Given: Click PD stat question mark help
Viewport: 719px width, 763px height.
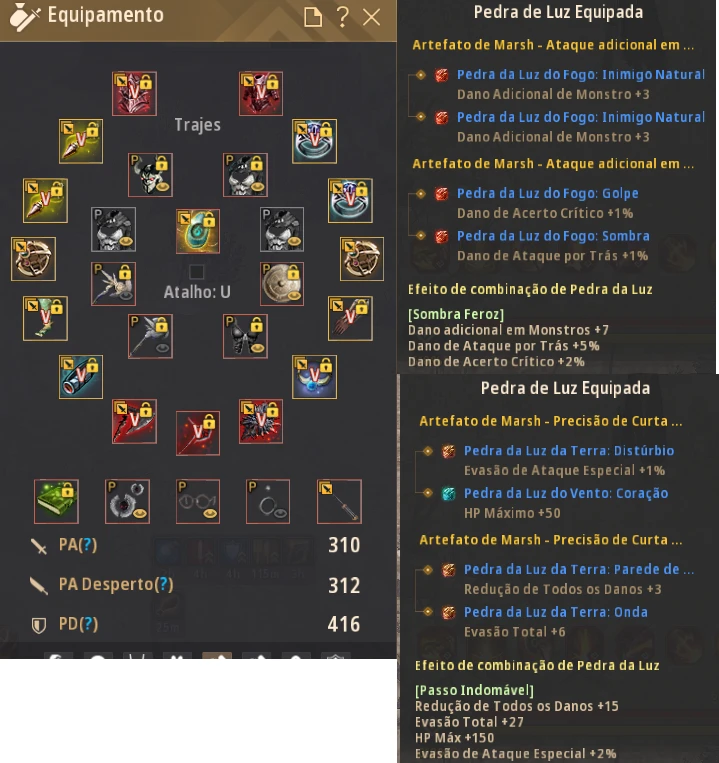Looking at the screenshot, I should click(88, 624).
